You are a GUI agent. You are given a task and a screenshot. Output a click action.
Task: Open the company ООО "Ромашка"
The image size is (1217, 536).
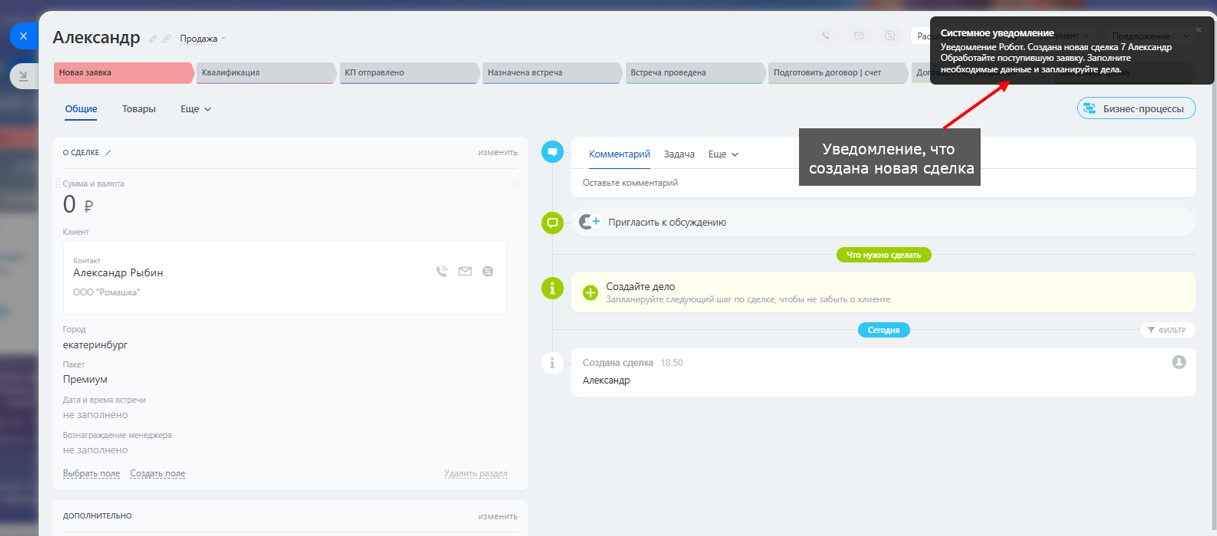pyautogui.click(x=107, y=292)
